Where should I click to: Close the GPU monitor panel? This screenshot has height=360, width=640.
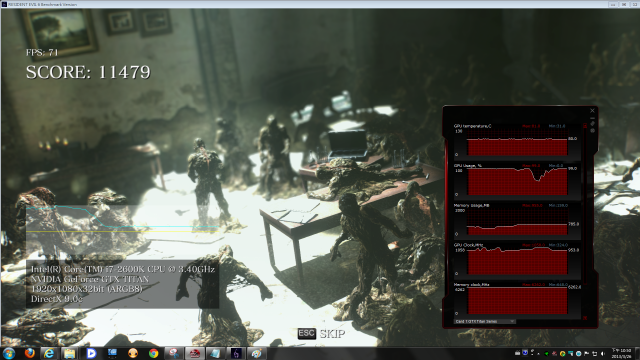coord(592,111)
